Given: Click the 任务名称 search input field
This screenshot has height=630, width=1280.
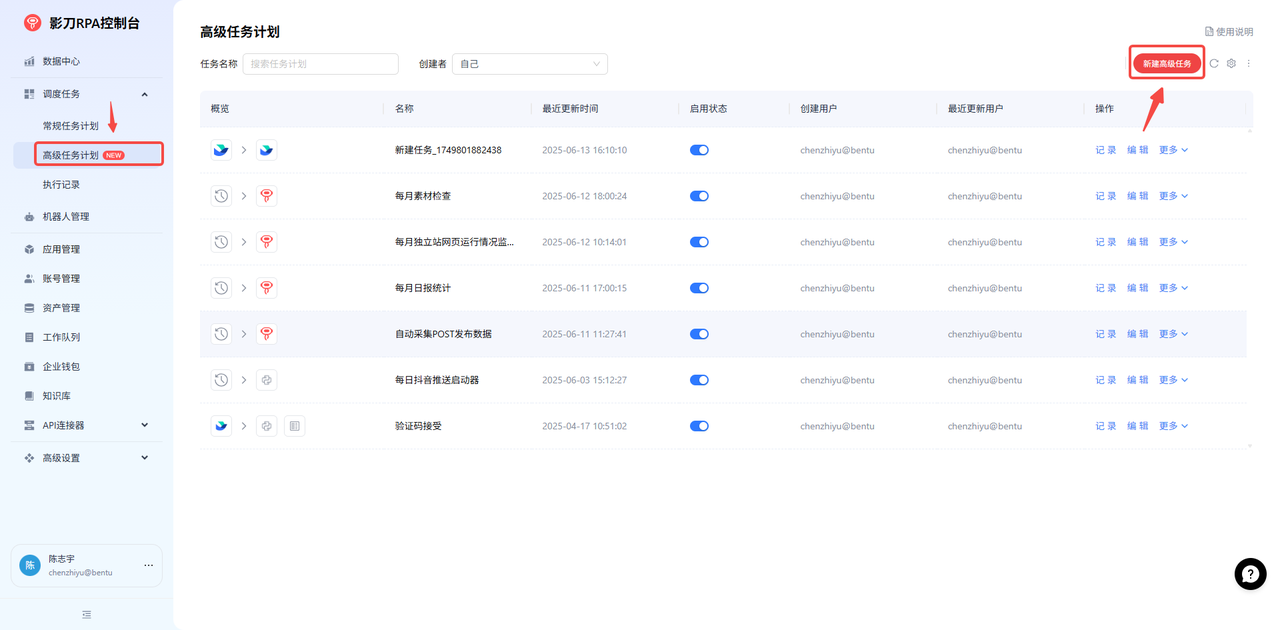Looking at the screenshot, I should click(320, 64).
